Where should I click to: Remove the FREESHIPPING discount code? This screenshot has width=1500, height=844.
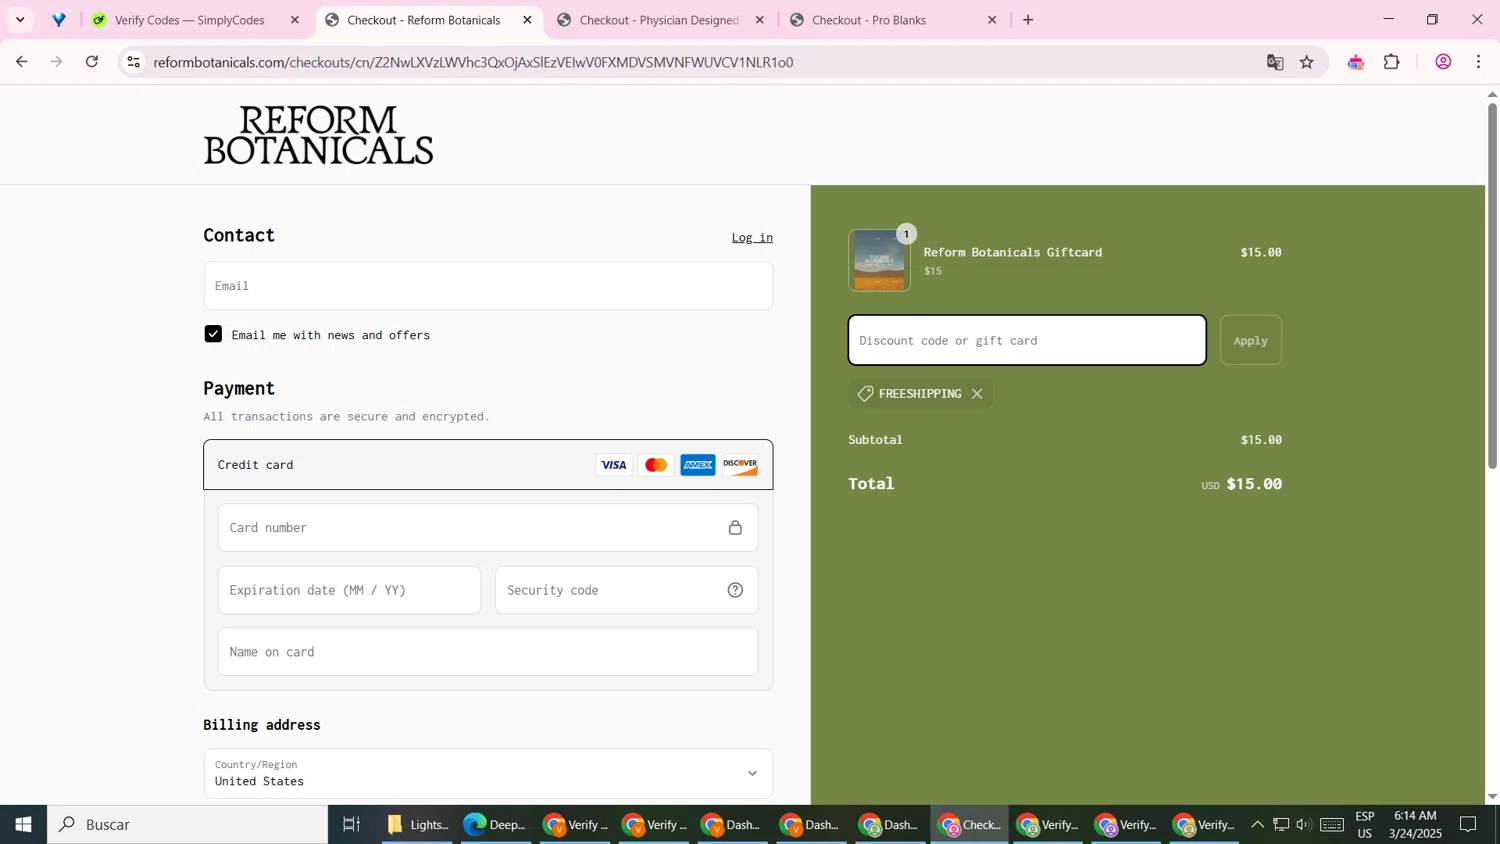(977, 394)
